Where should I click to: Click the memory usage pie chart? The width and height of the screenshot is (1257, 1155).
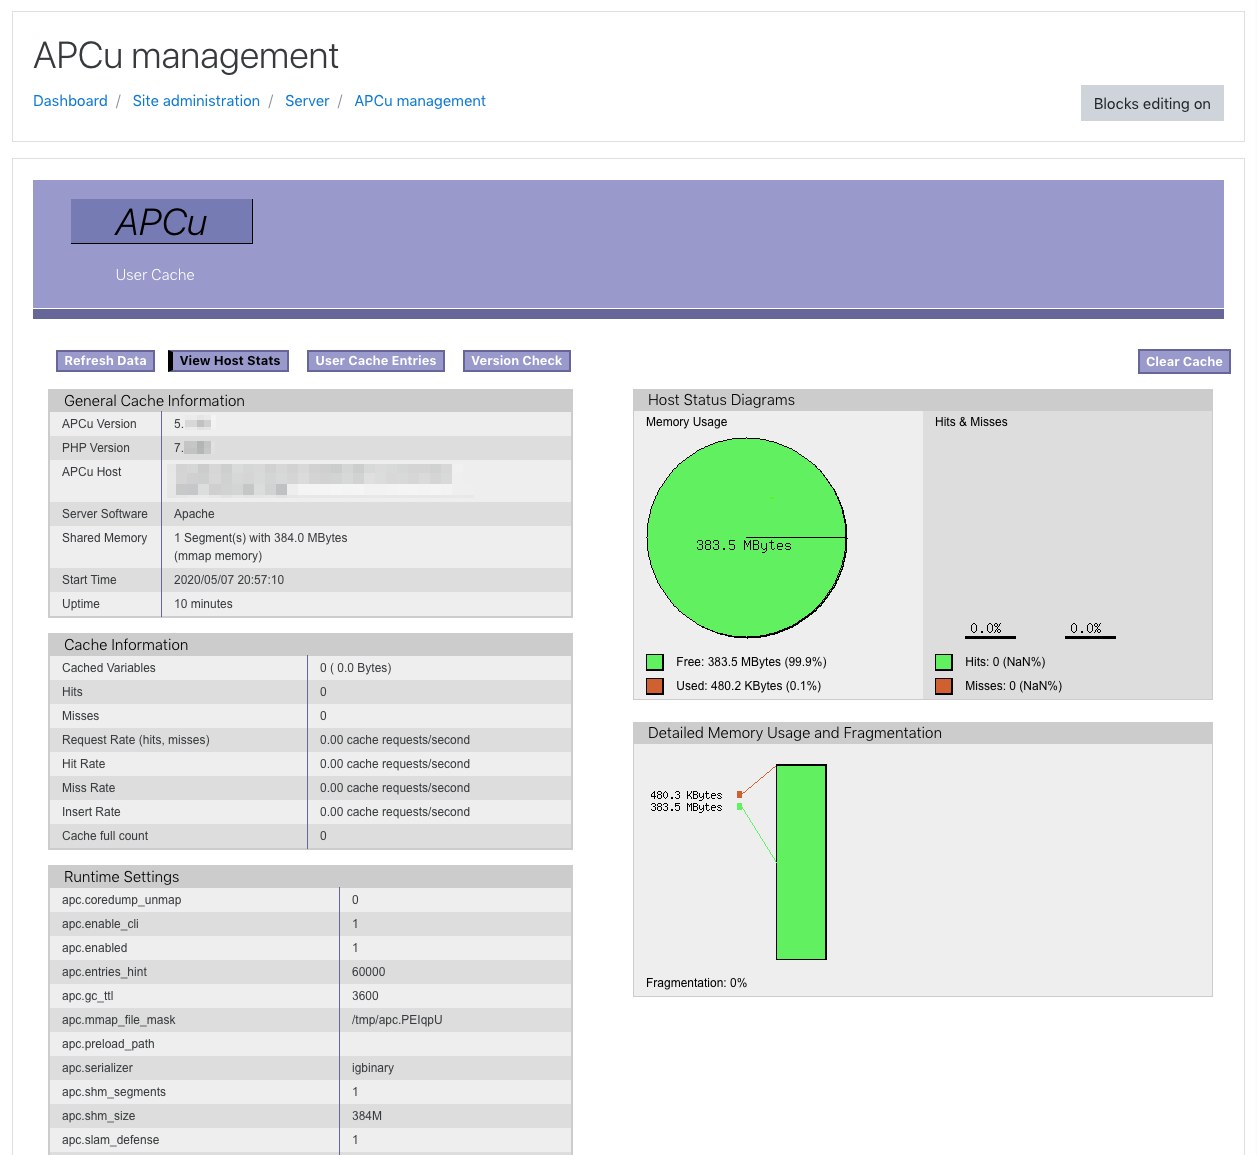pyautogui.click(x=747, y=537)
